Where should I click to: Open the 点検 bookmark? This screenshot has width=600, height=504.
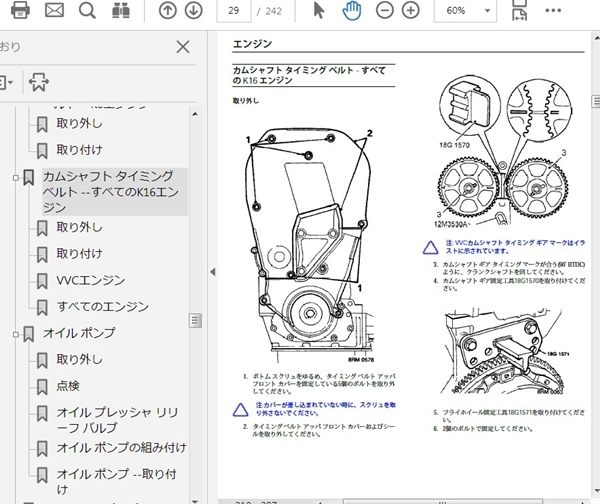68,386
